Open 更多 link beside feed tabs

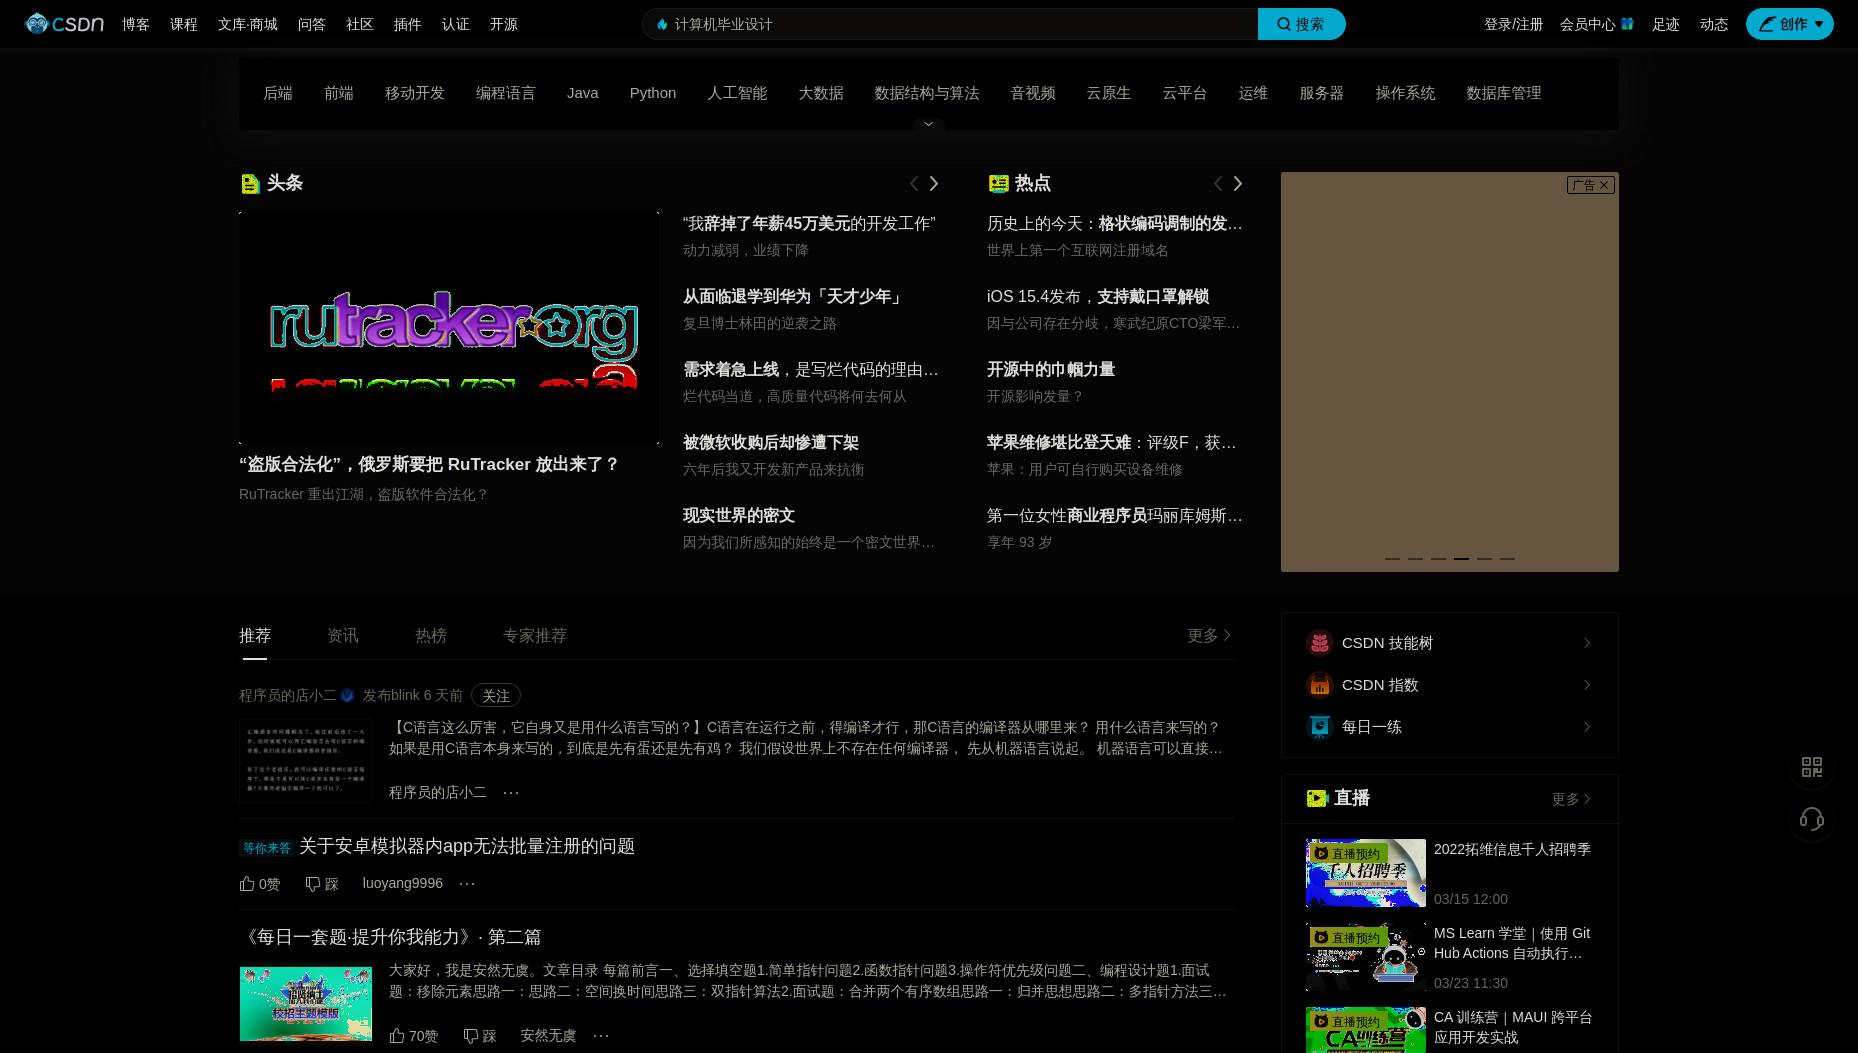1209,636
